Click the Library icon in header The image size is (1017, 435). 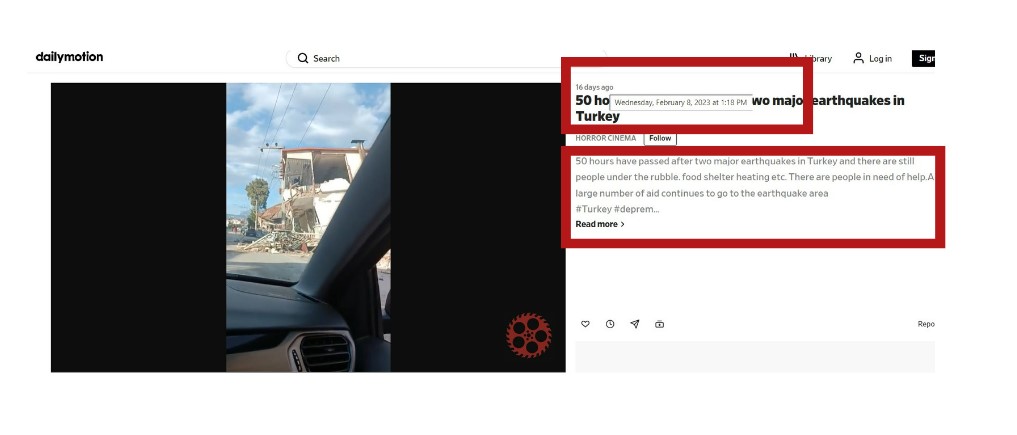[x=794, y=58]
